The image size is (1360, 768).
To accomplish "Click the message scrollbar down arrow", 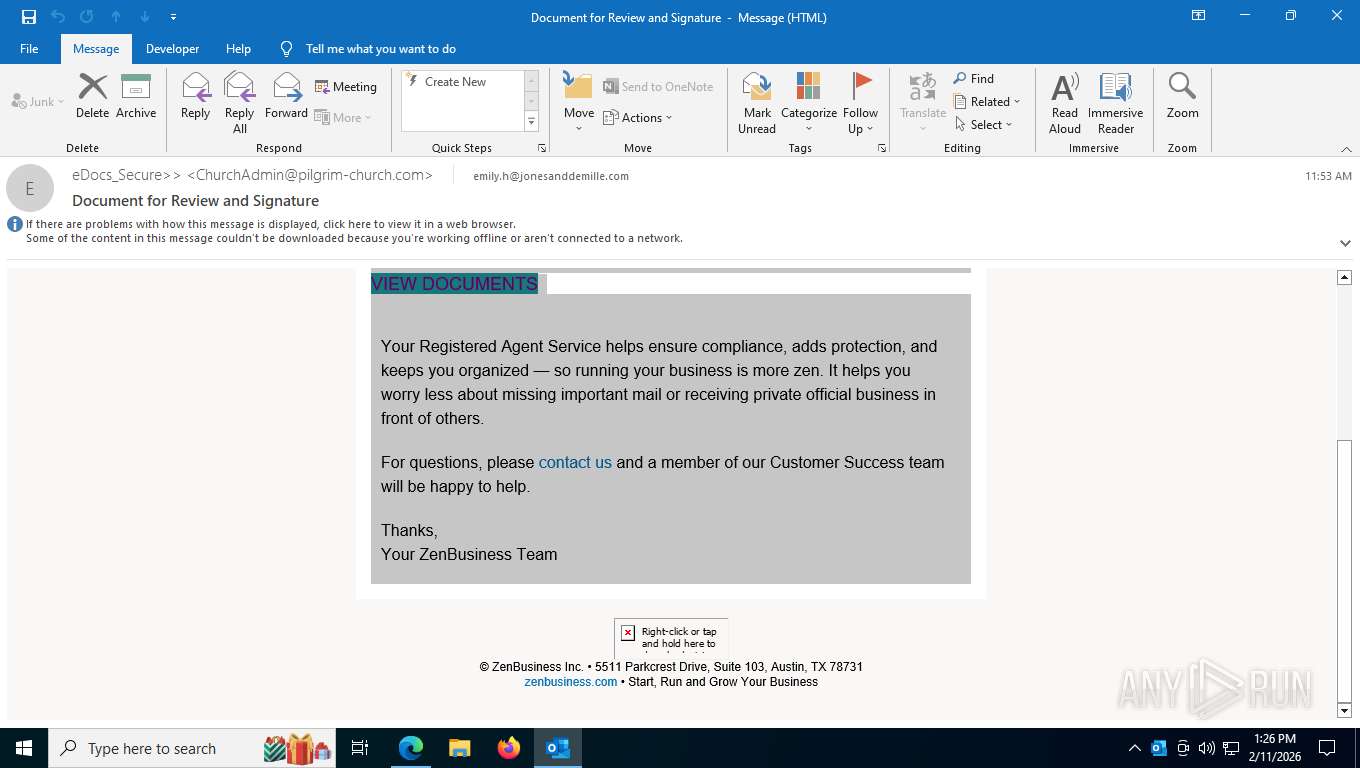I will [1345, 710].
